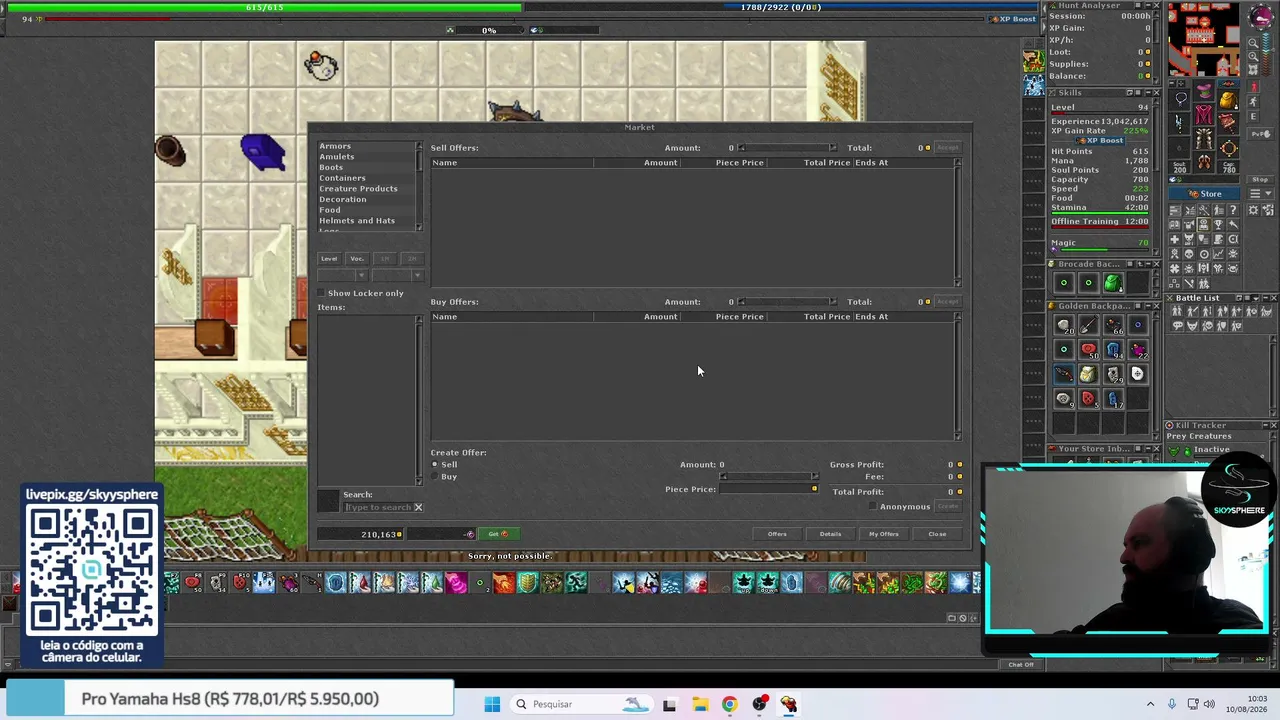The width and height of the screenshot is (1280, 720).
Task: Select the item stack of 20 in Golden Backpack
Action: 1063,325
